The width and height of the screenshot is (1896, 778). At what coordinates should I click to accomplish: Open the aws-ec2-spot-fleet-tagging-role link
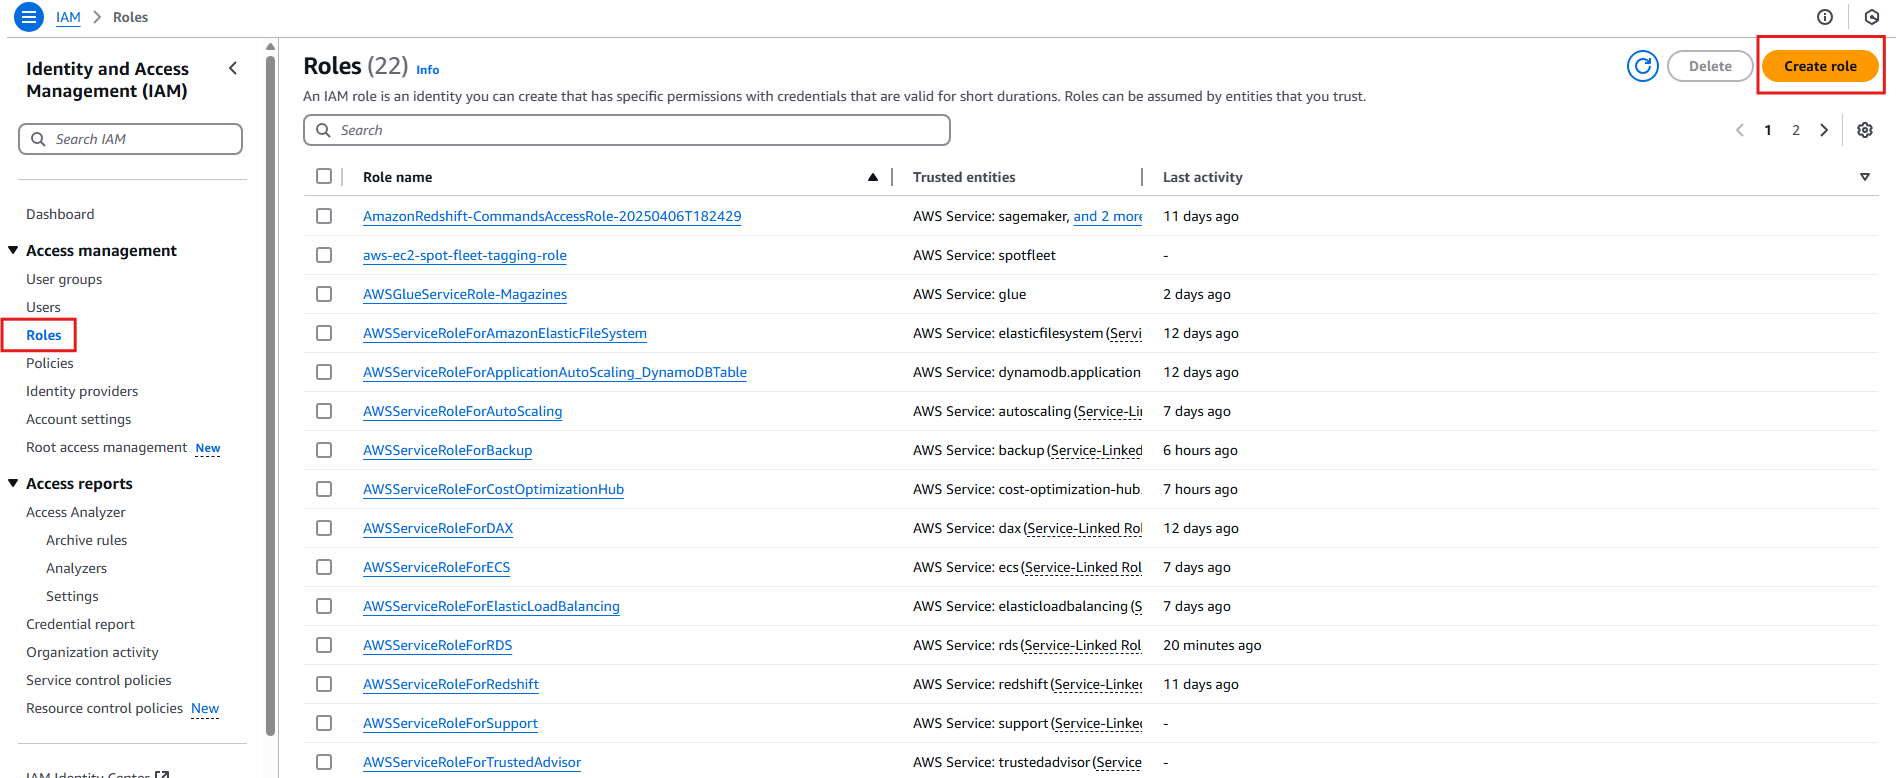coord(465,255)
